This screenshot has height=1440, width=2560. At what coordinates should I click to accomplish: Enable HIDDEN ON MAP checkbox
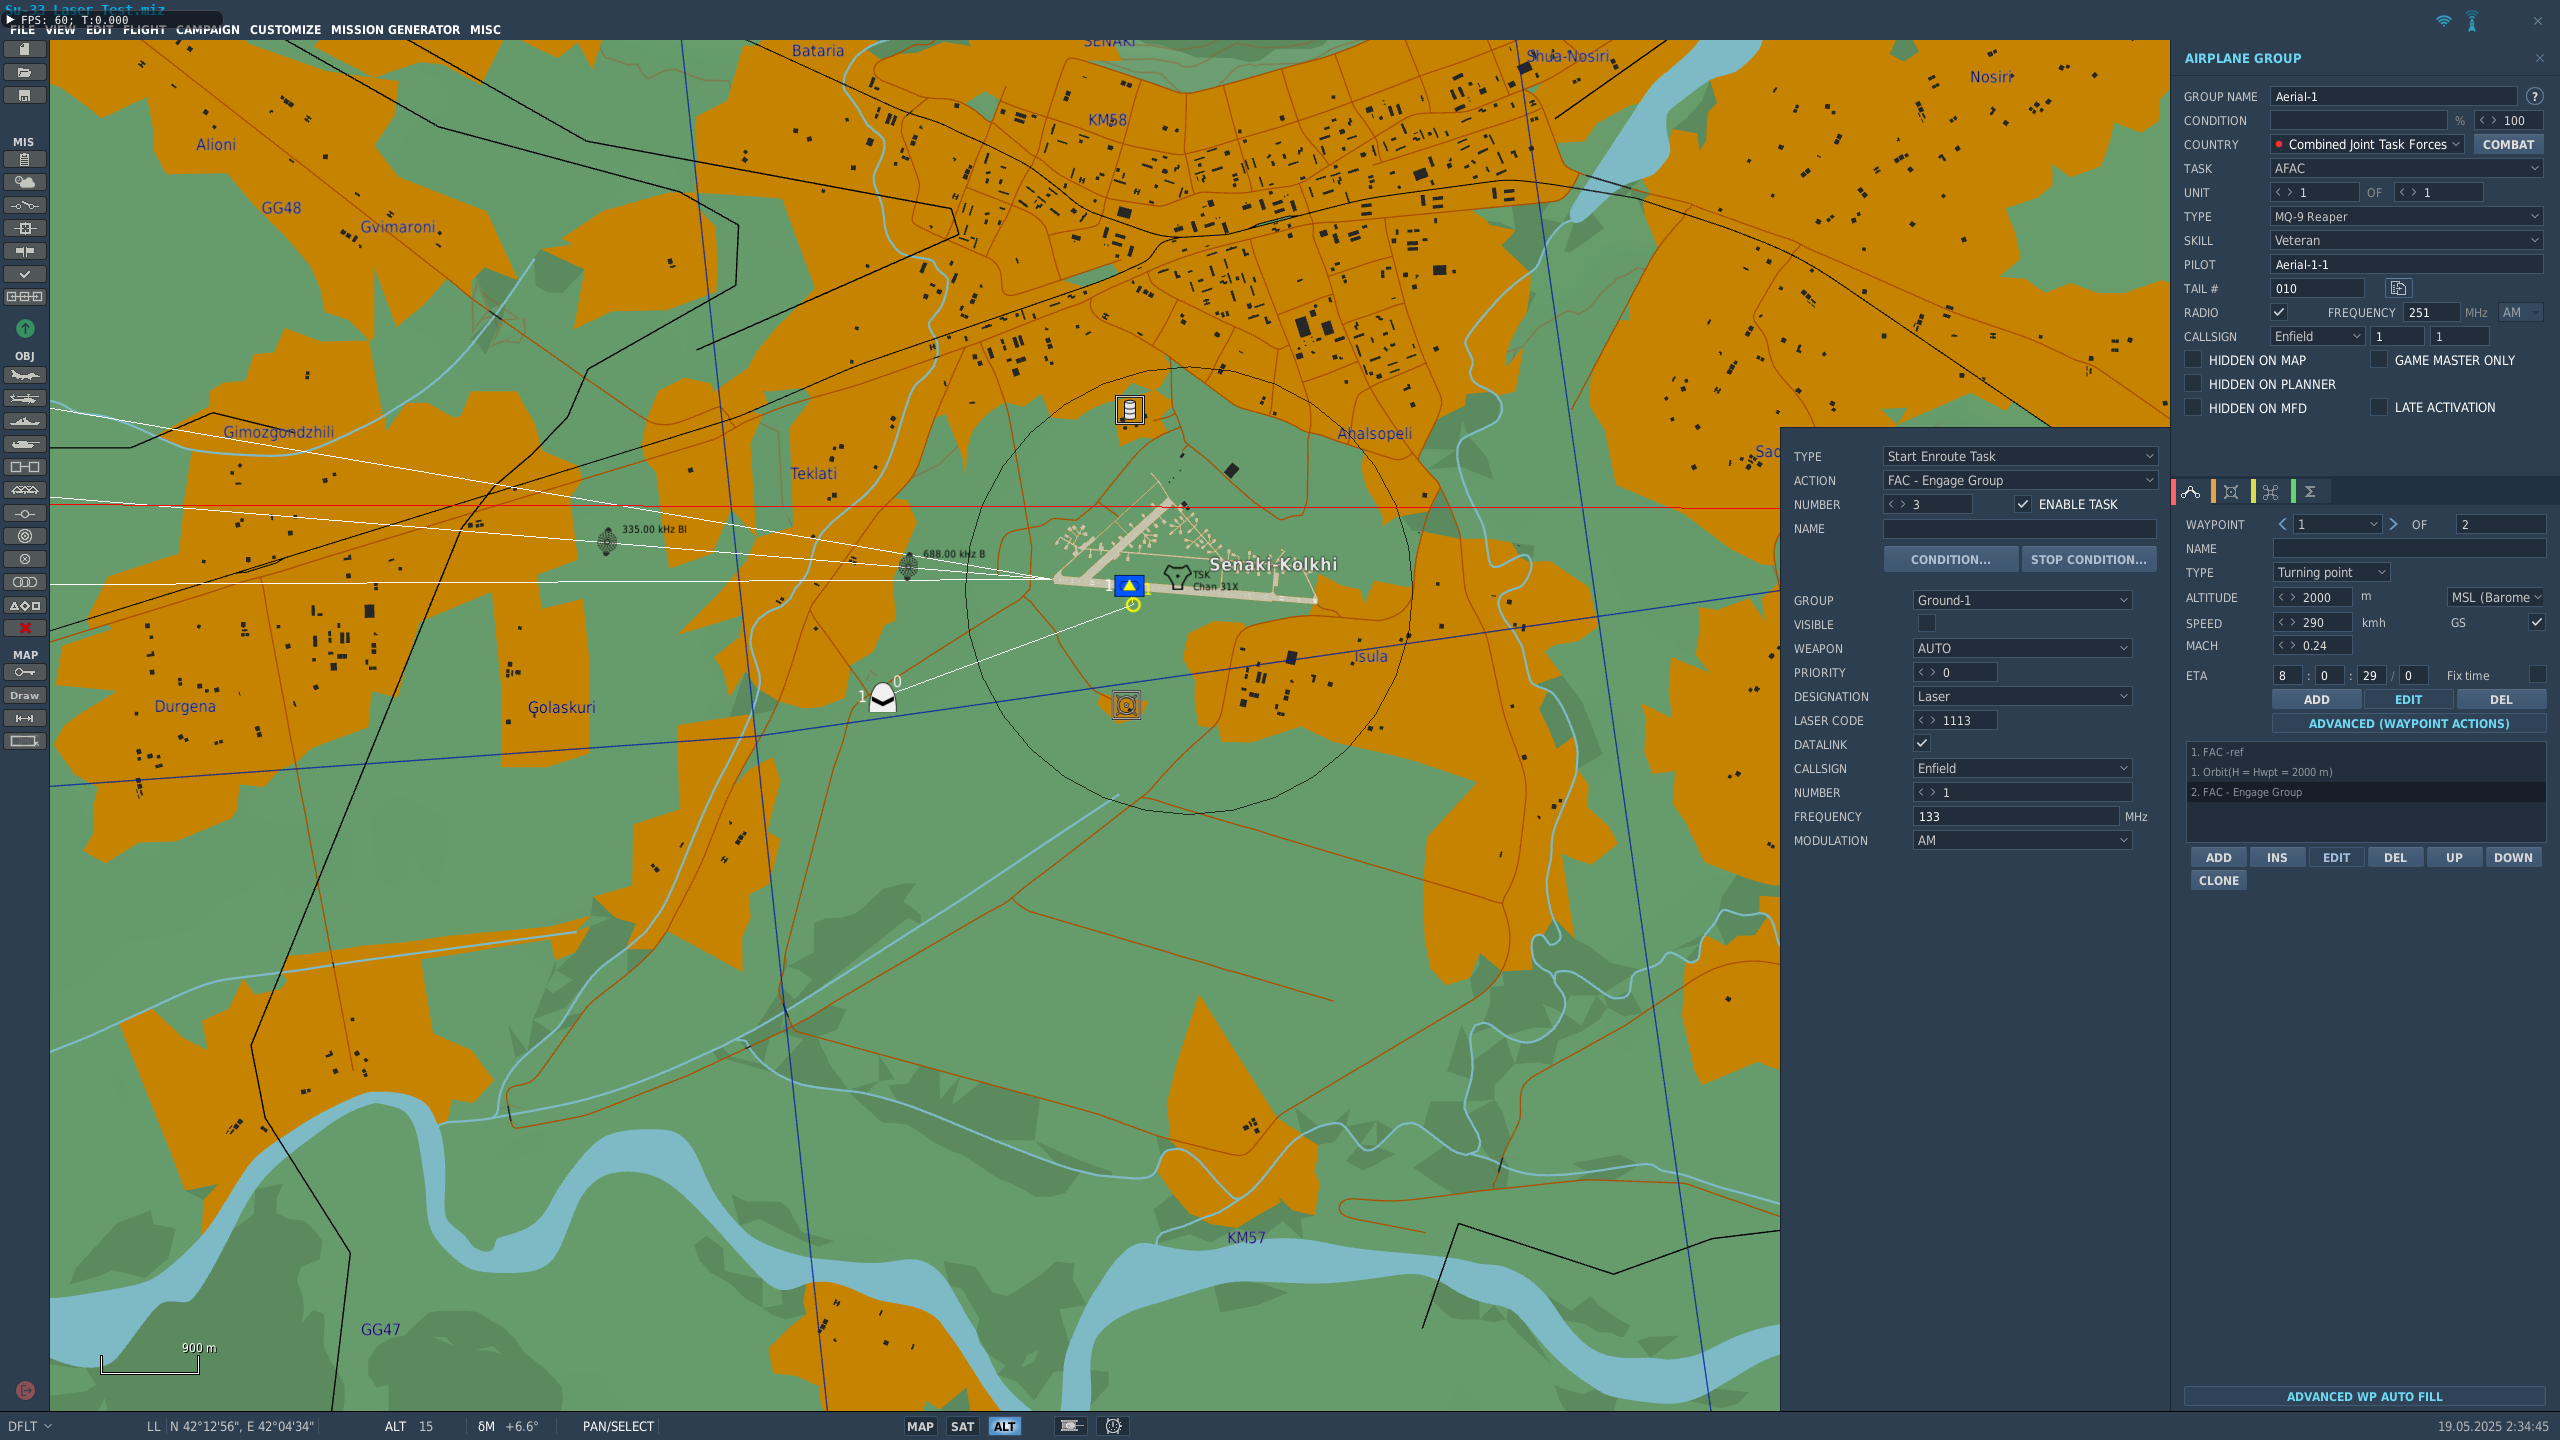(2193, 360)
